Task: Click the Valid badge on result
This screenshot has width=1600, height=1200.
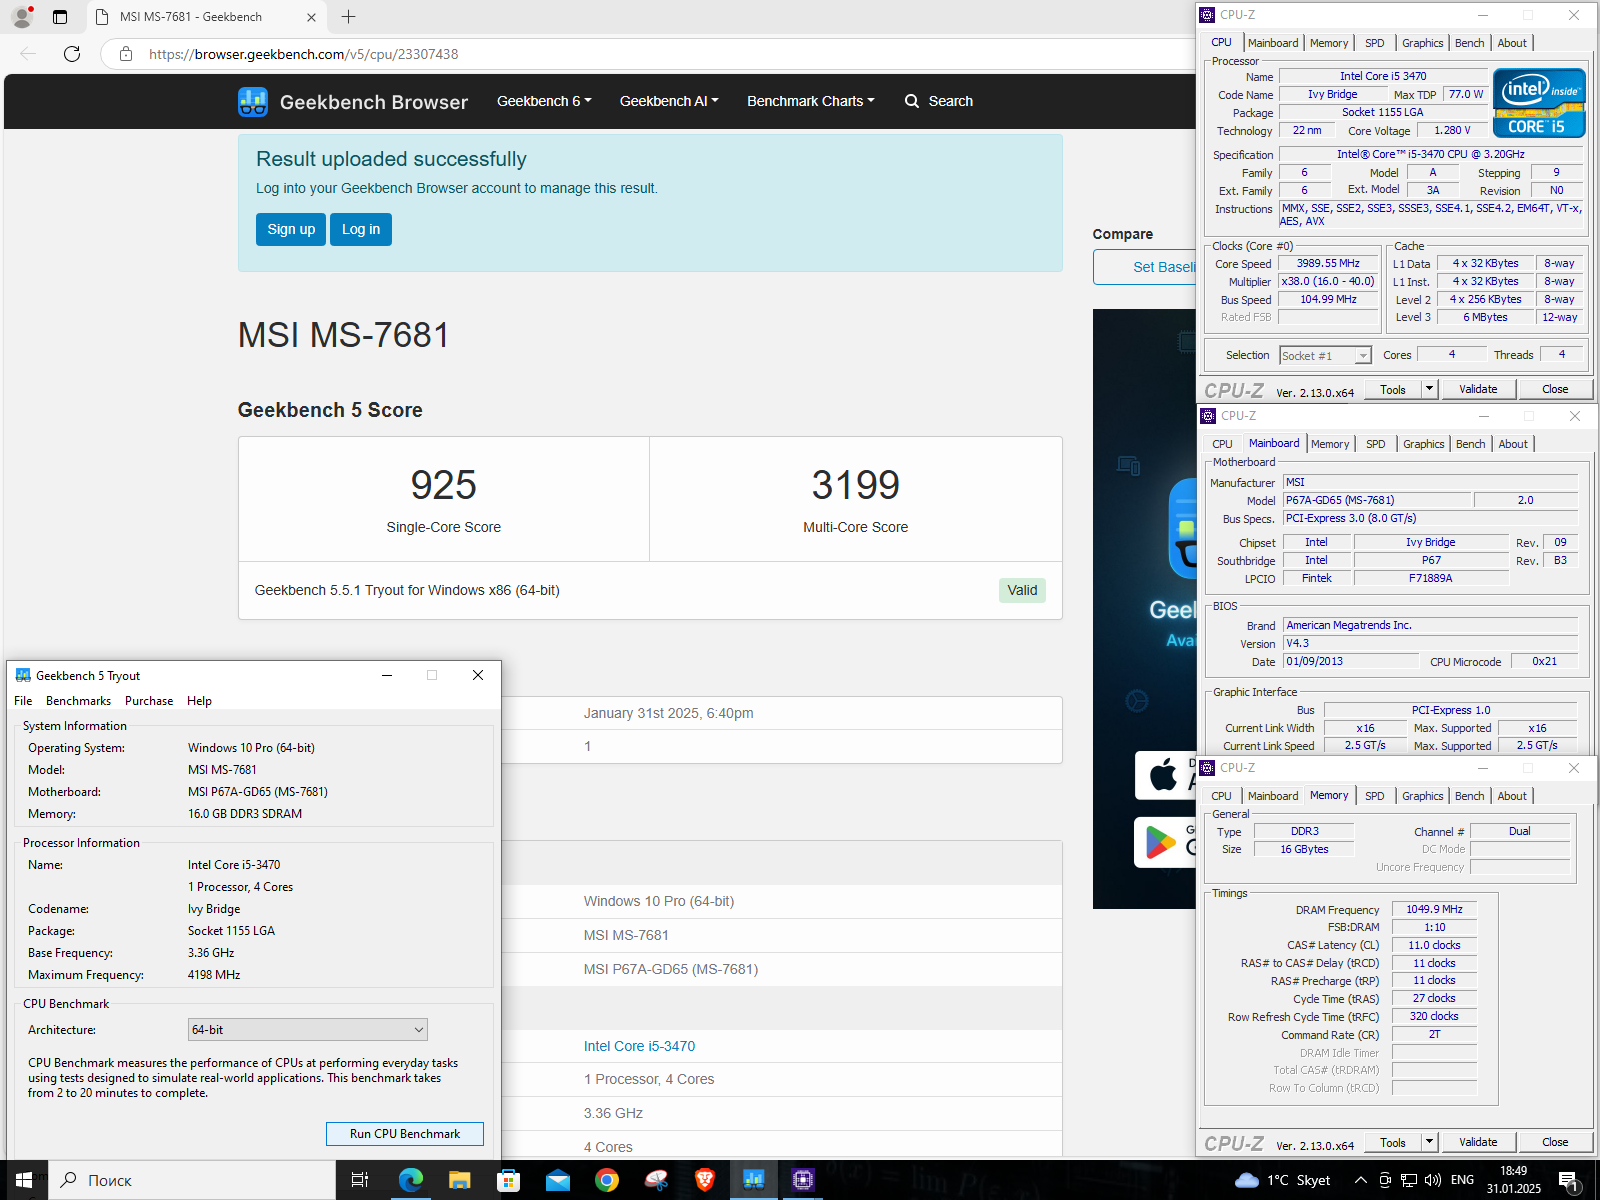Action: pos(1022,590)
